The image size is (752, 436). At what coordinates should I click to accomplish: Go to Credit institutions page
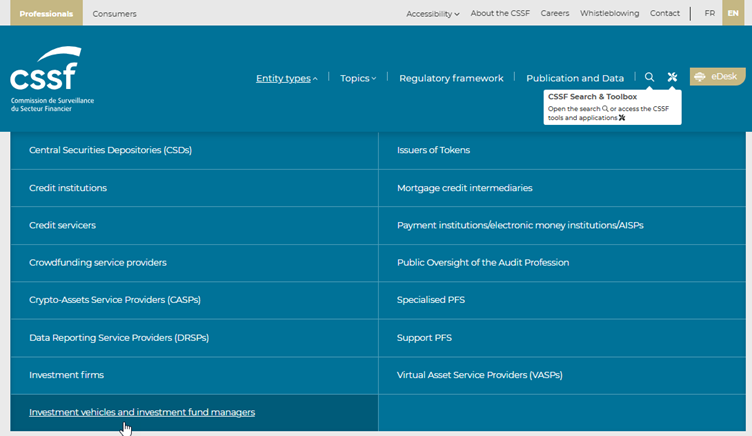68,187
